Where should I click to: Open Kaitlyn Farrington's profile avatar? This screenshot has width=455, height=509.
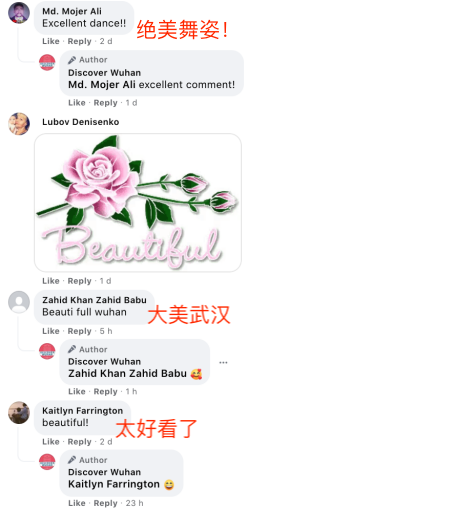point(19,413)
